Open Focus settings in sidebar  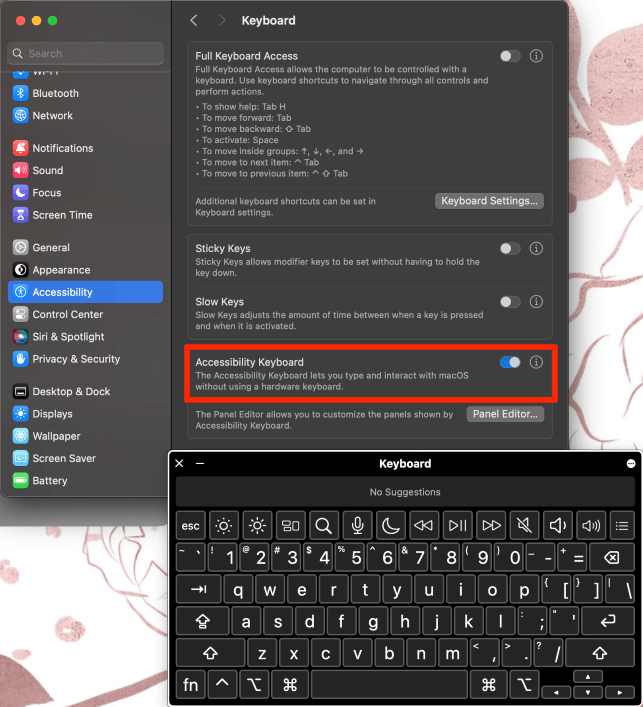point(86,193)
